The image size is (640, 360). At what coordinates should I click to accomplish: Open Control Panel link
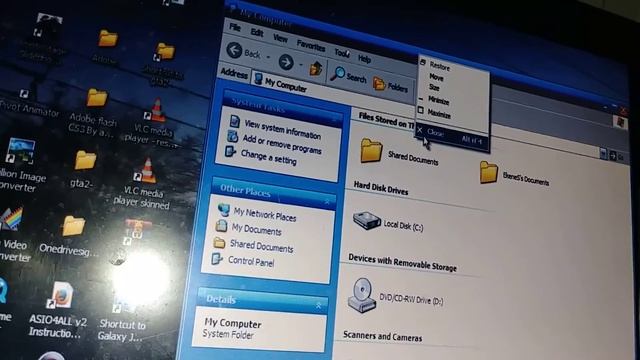click(x=251, y=261)
